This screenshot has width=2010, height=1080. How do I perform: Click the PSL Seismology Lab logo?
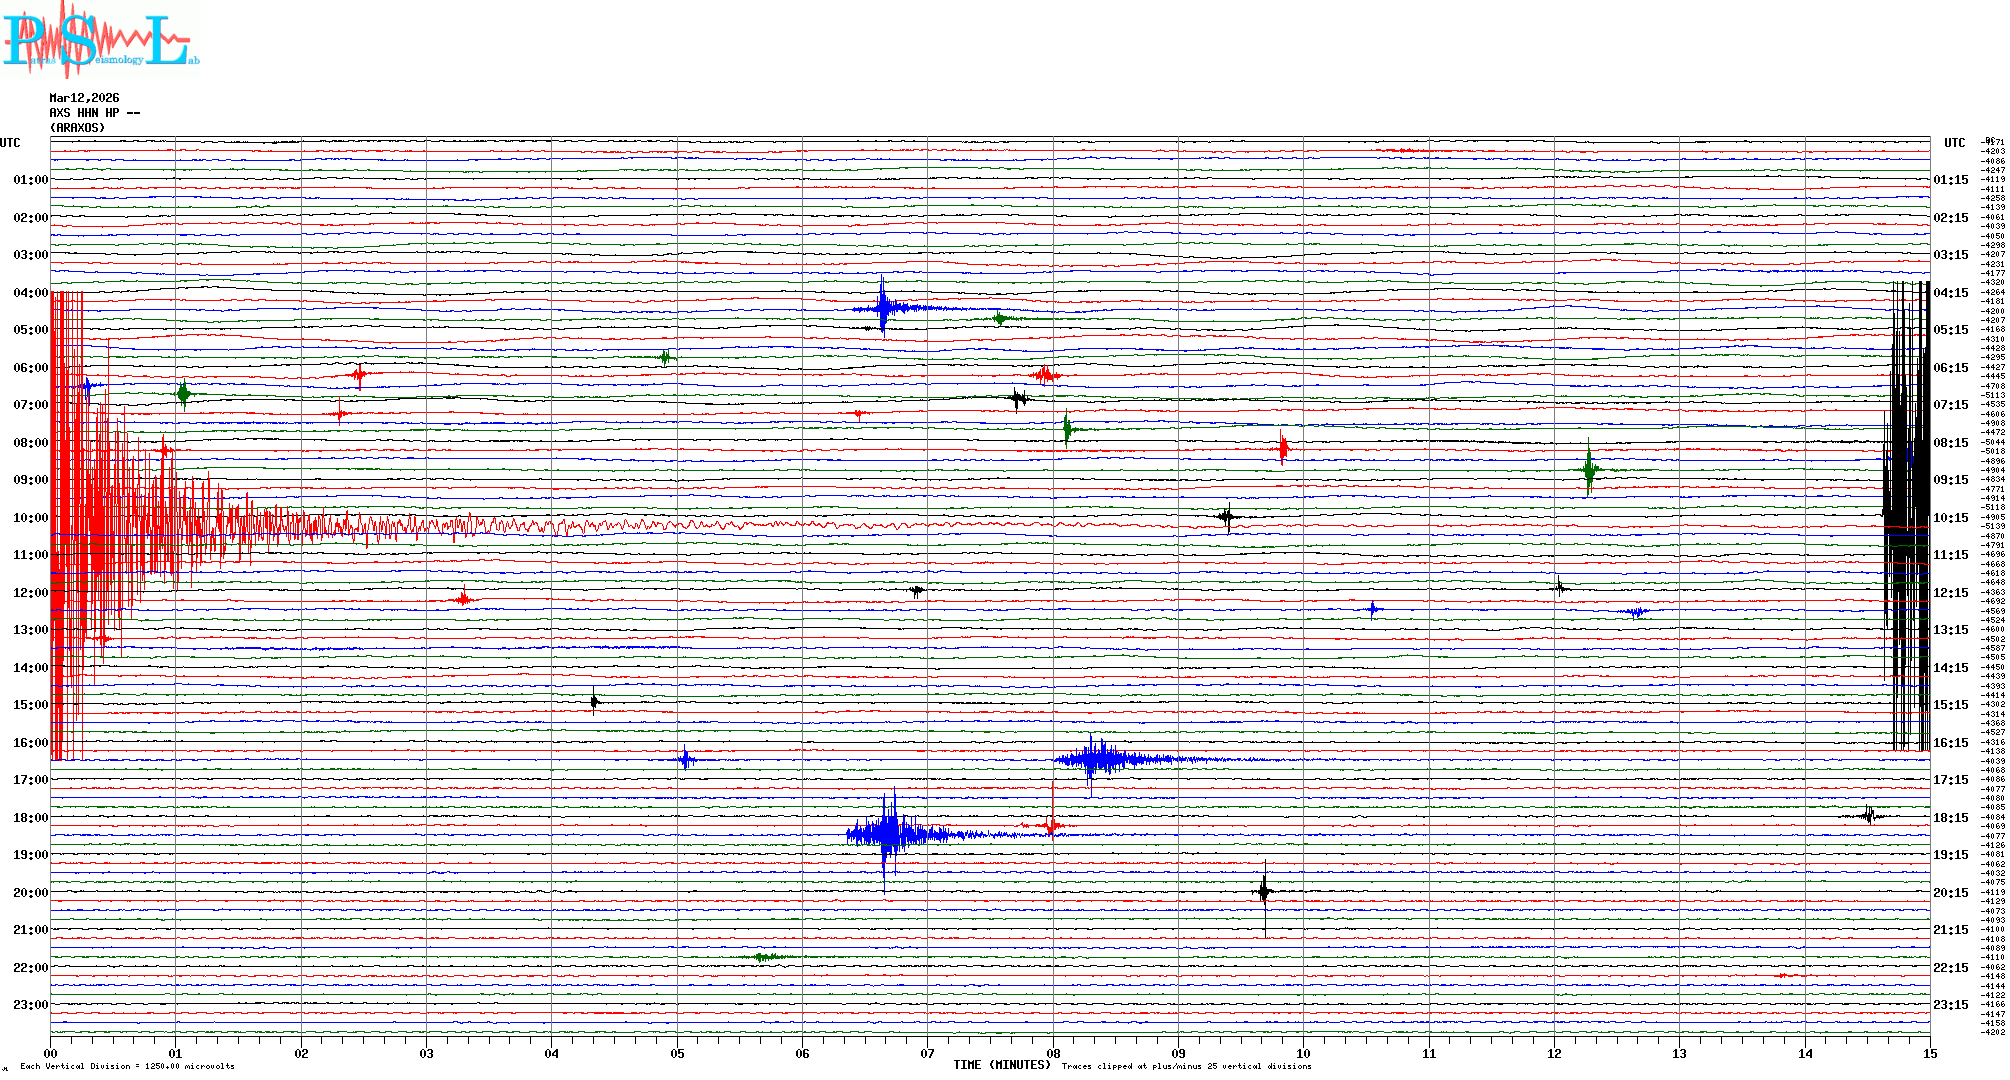(100, 40)
